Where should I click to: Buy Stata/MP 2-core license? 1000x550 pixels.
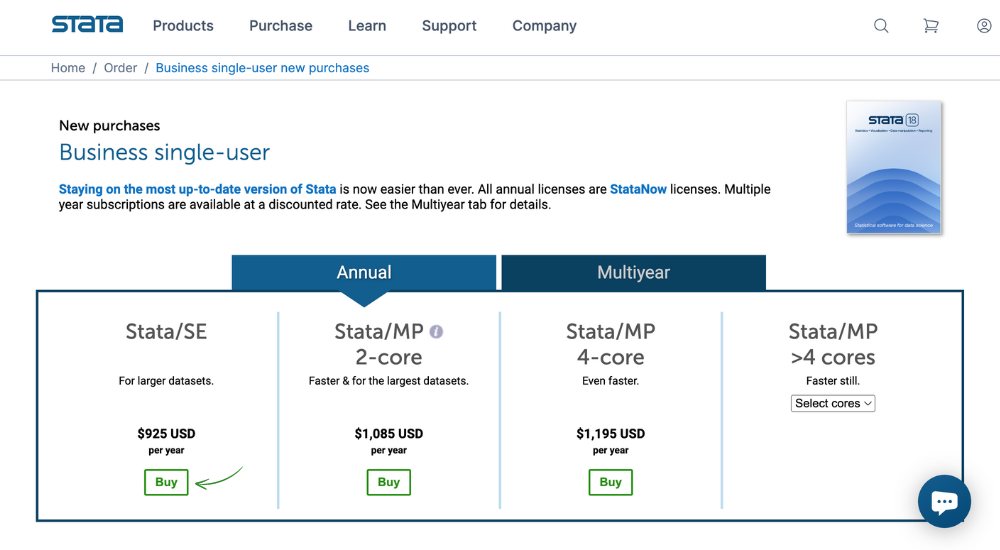[x=388, y=482]
